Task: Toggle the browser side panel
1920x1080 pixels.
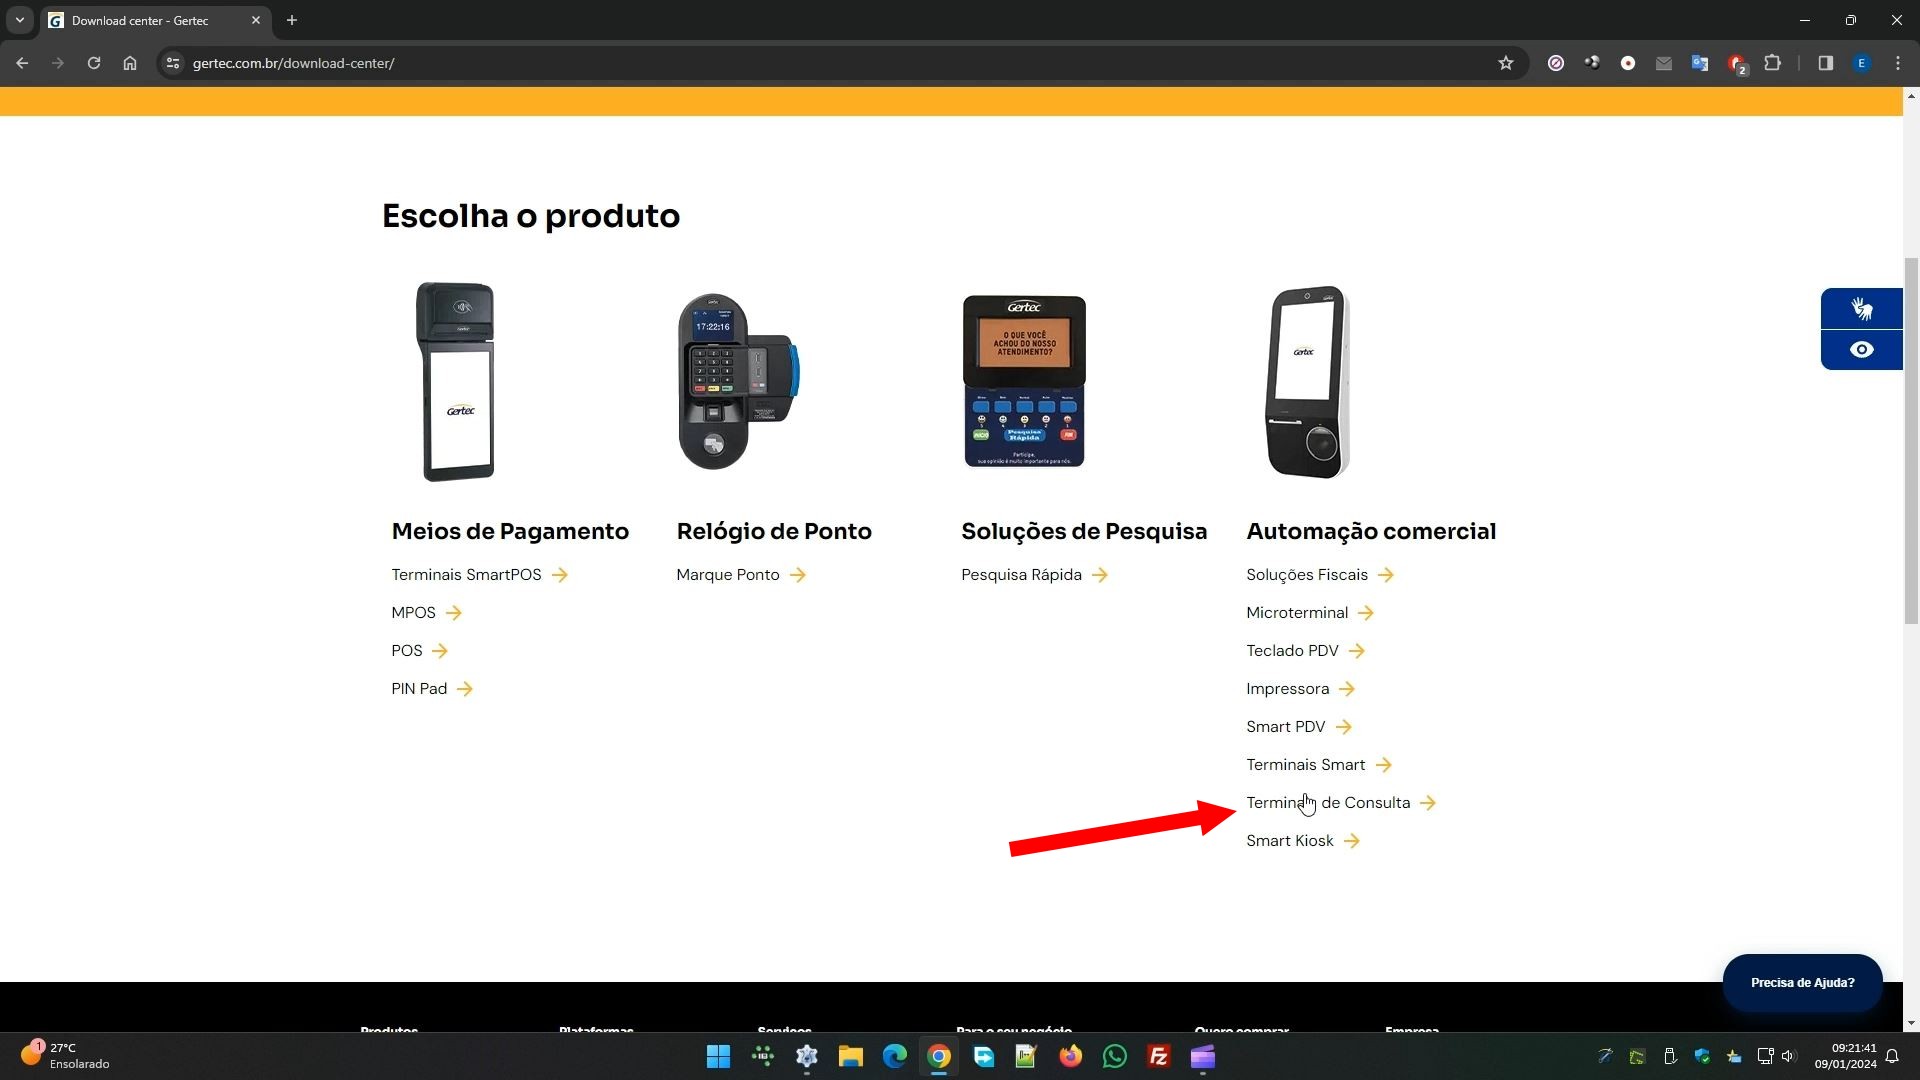Action: [x=1825, y=63]
